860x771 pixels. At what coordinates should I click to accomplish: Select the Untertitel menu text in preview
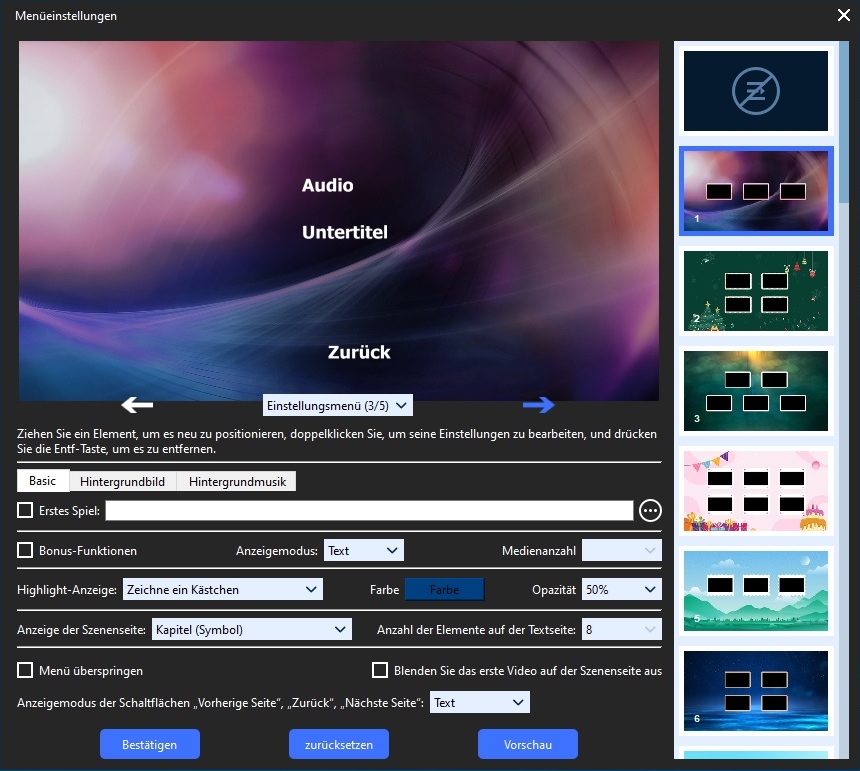pos(344,232)
